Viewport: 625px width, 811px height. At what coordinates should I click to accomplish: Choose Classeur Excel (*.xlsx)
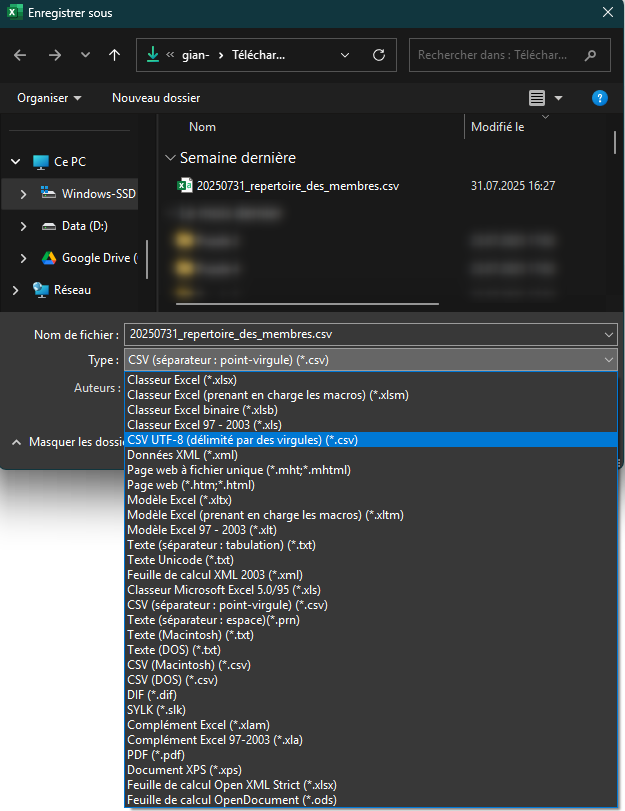pyautogui.click(x=370, y=380)
